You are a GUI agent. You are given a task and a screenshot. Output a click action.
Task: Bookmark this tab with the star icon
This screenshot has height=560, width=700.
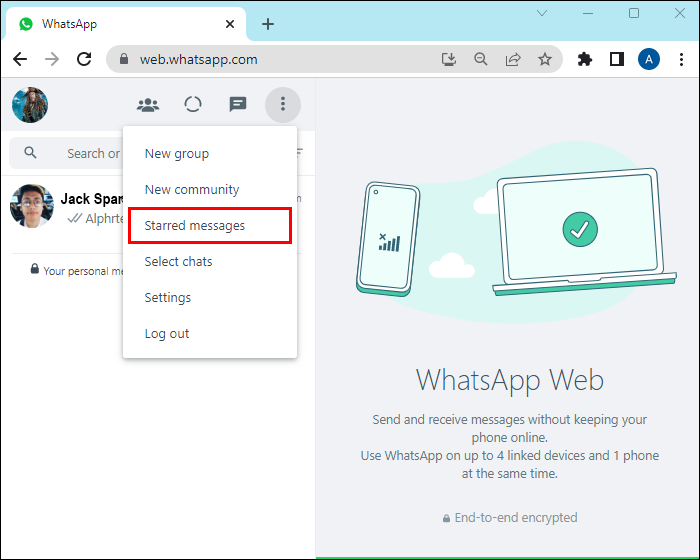click(545, 59)
